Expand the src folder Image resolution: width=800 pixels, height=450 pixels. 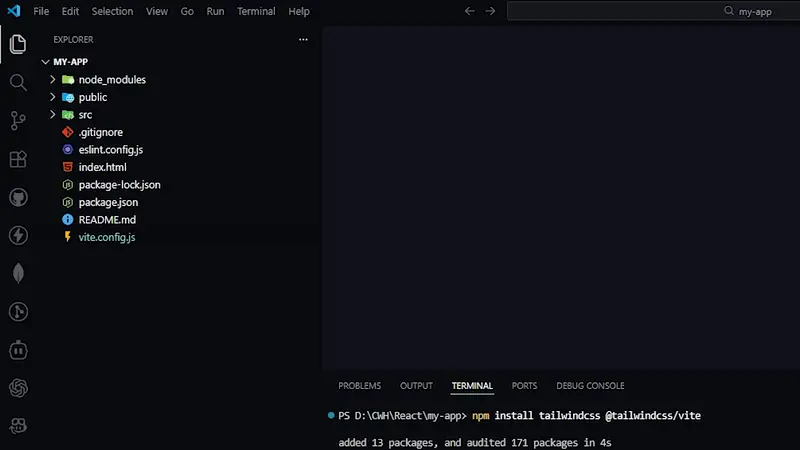pyautogui.click(x=85, y=115)
